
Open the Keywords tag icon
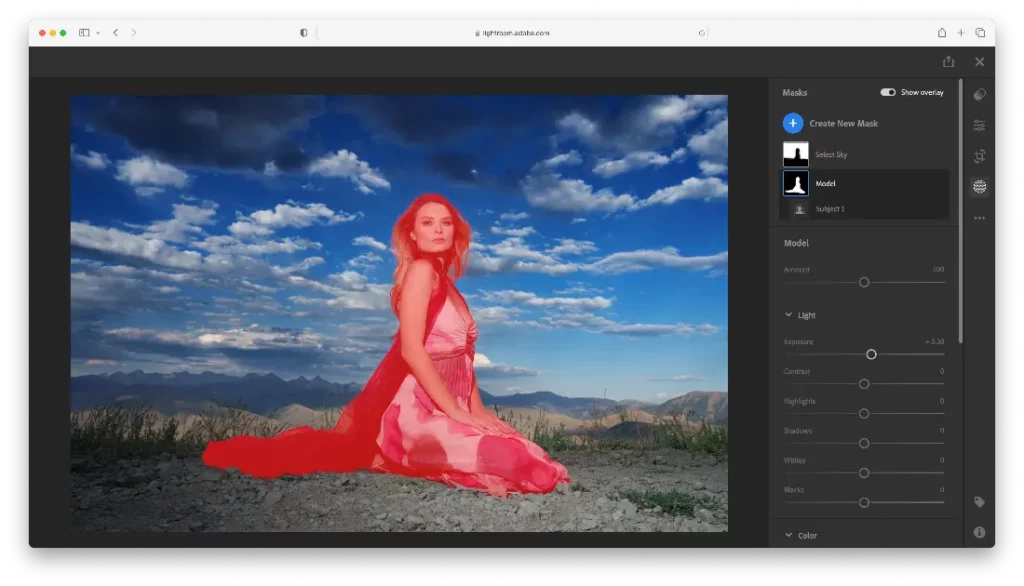point(979,502)
